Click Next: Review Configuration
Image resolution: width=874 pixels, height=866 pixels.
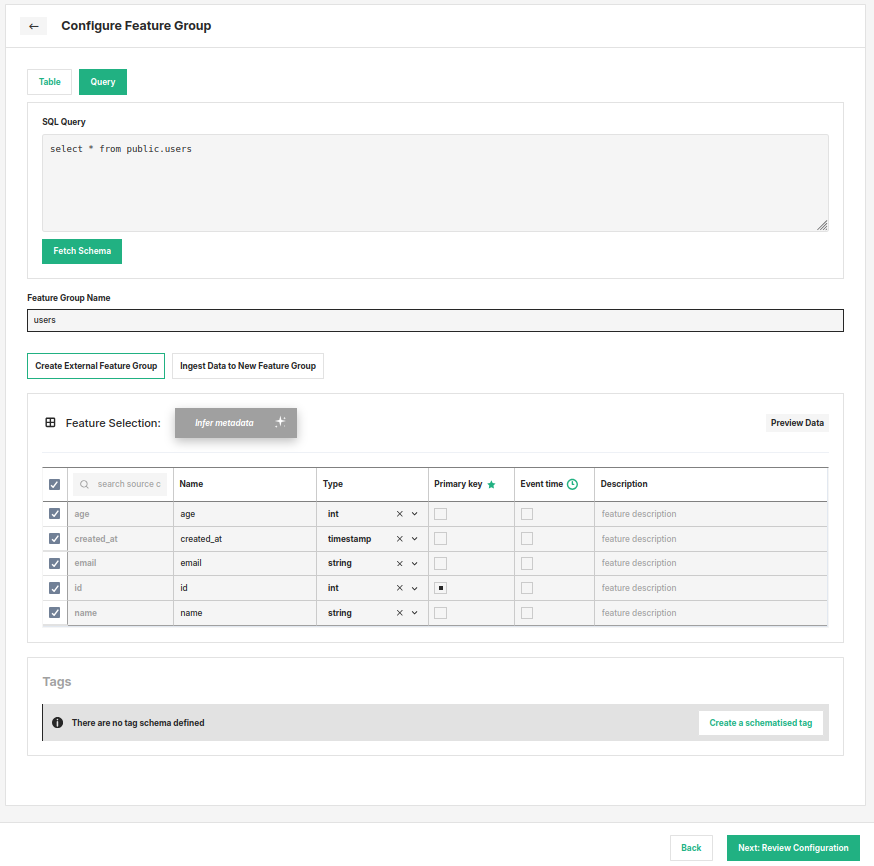coord(793,847)
